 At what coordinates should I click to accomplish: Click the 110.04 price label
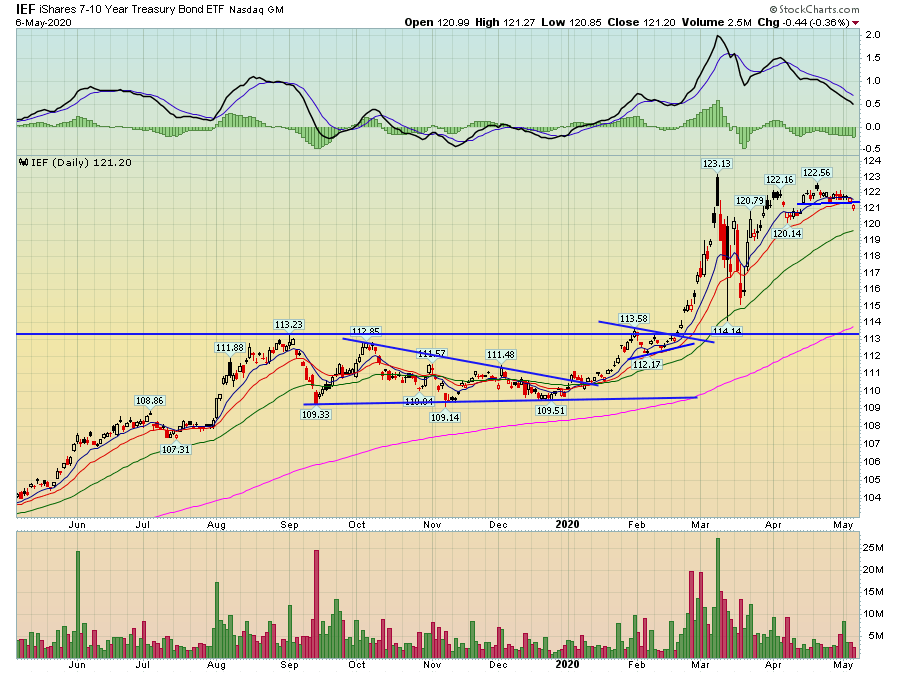point(418,401)
